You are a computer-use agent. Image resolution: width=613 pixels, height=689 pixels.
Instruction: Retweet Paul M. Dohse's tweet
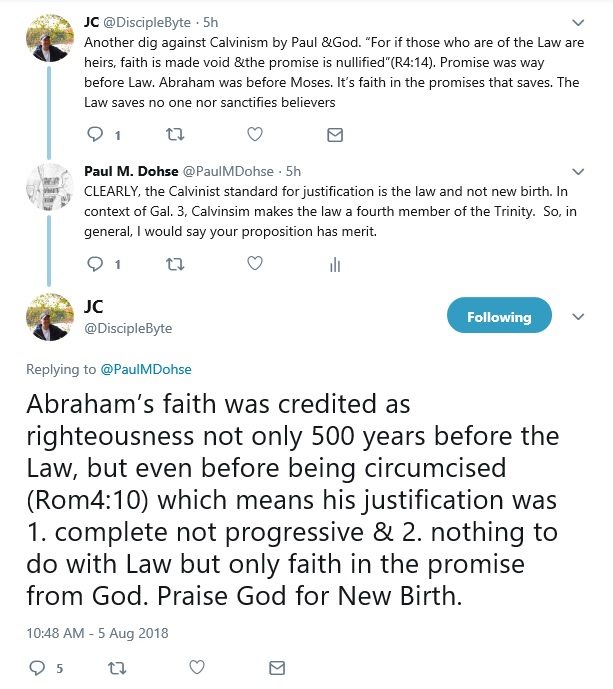click(176, 264)
